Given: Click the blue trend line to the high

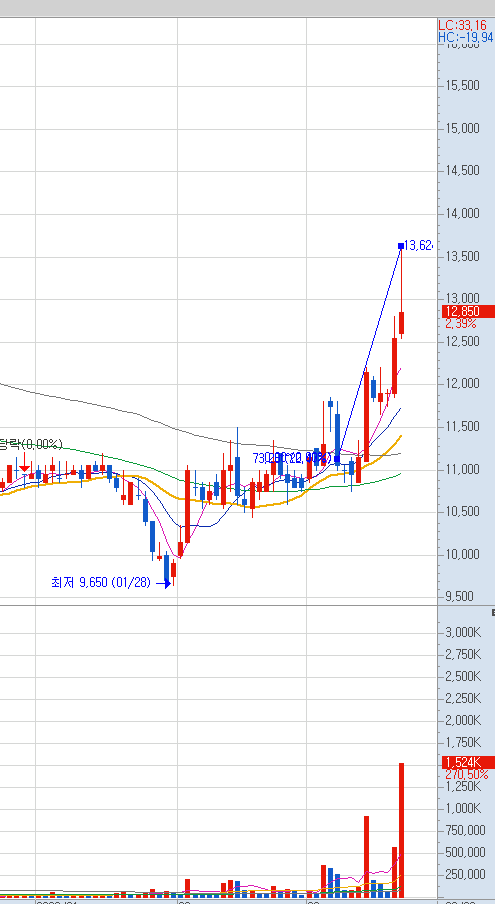Looking at the screenshot, I should (369, 355).
